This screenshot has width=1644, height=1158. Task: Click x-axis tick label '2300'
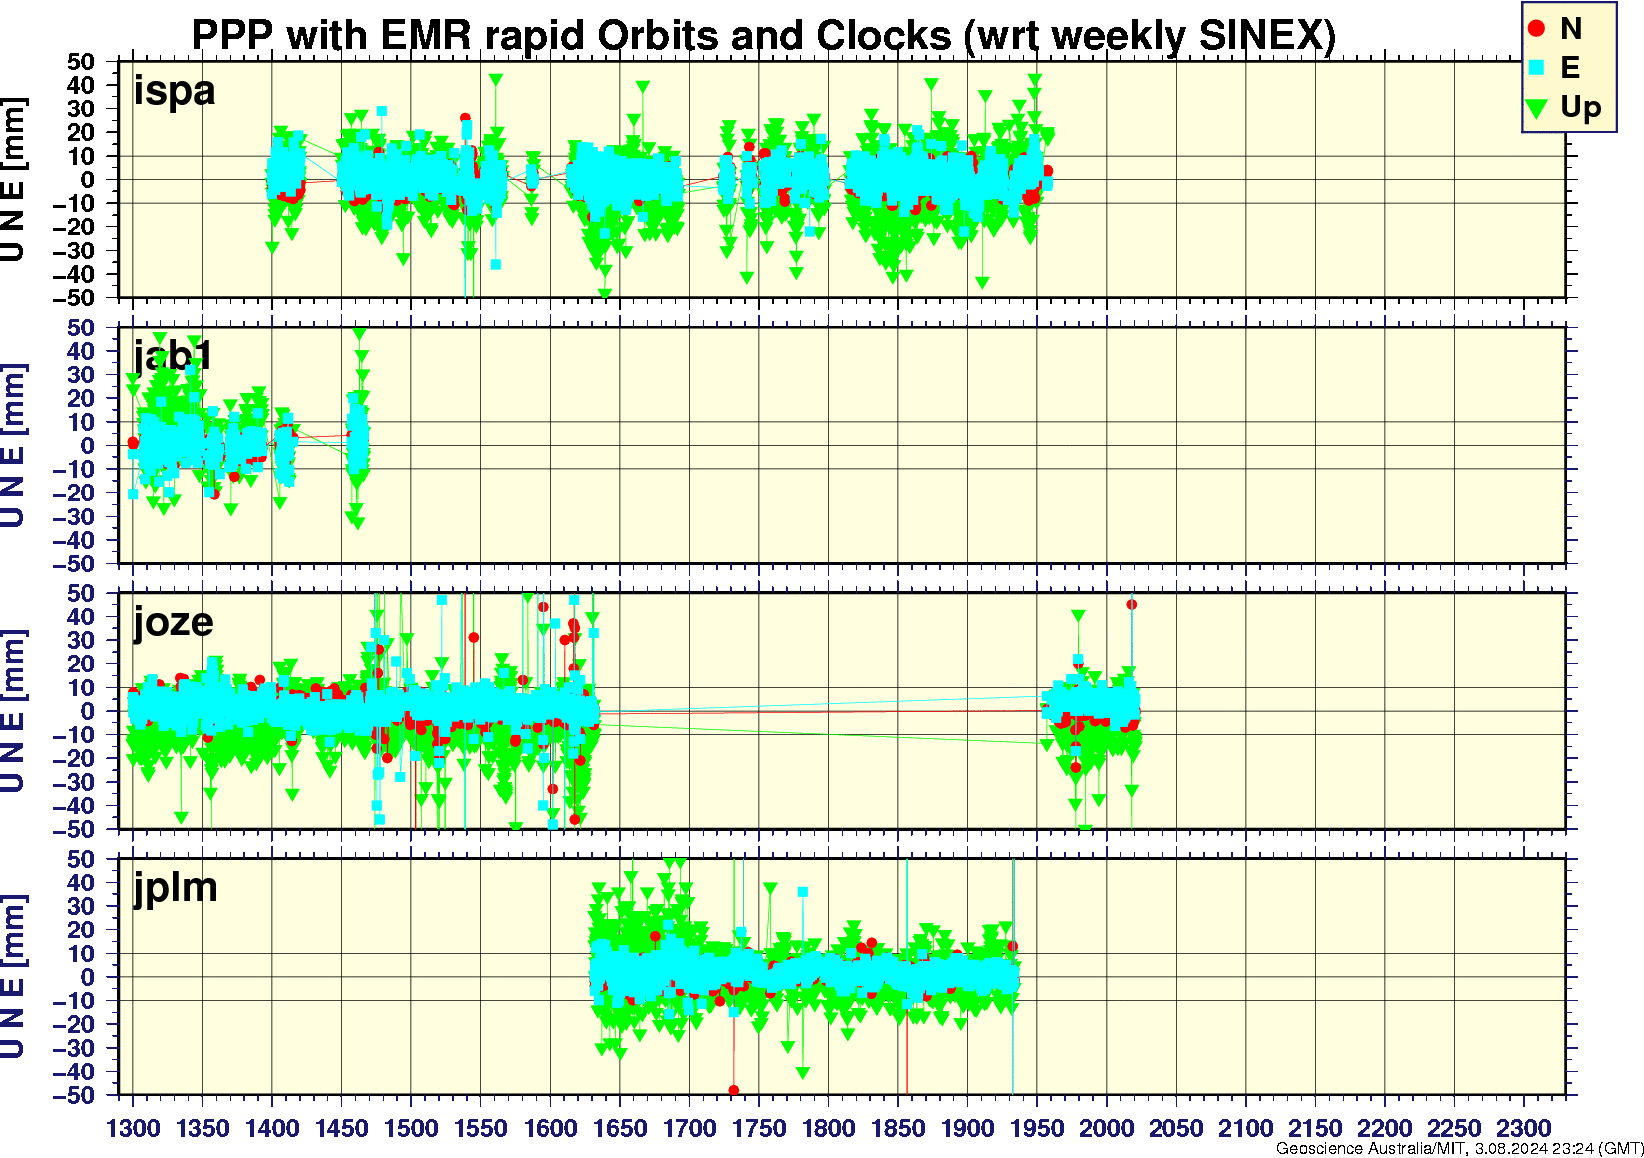click(1523, 1129)
